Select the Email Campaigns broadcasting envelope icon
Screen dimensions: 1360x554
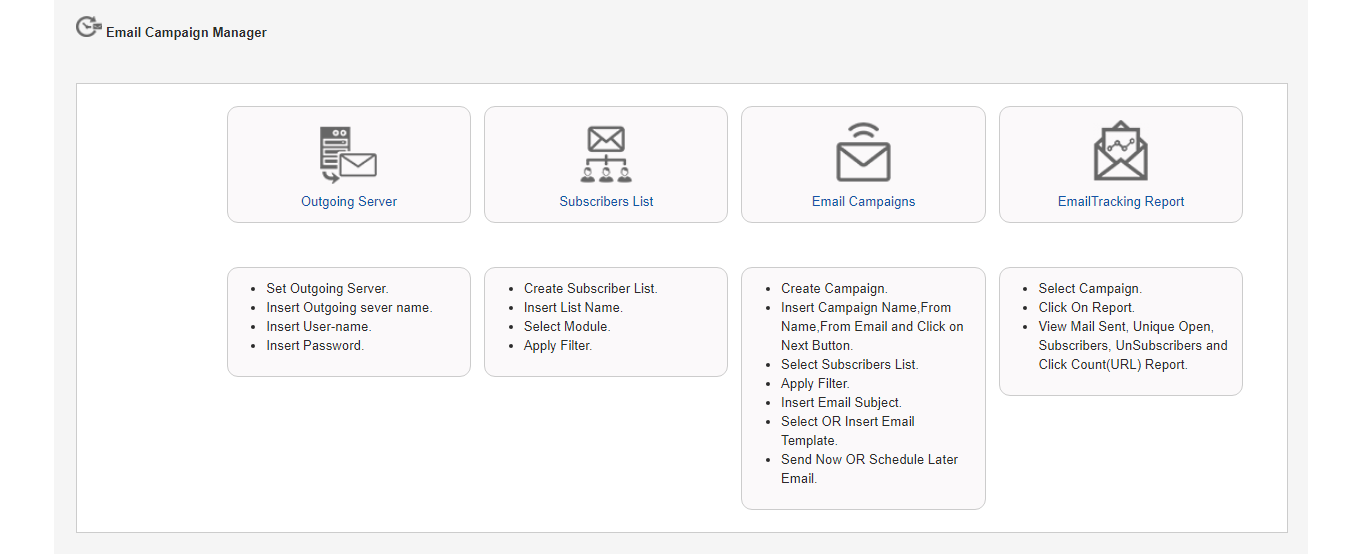[x=863, y=153]
